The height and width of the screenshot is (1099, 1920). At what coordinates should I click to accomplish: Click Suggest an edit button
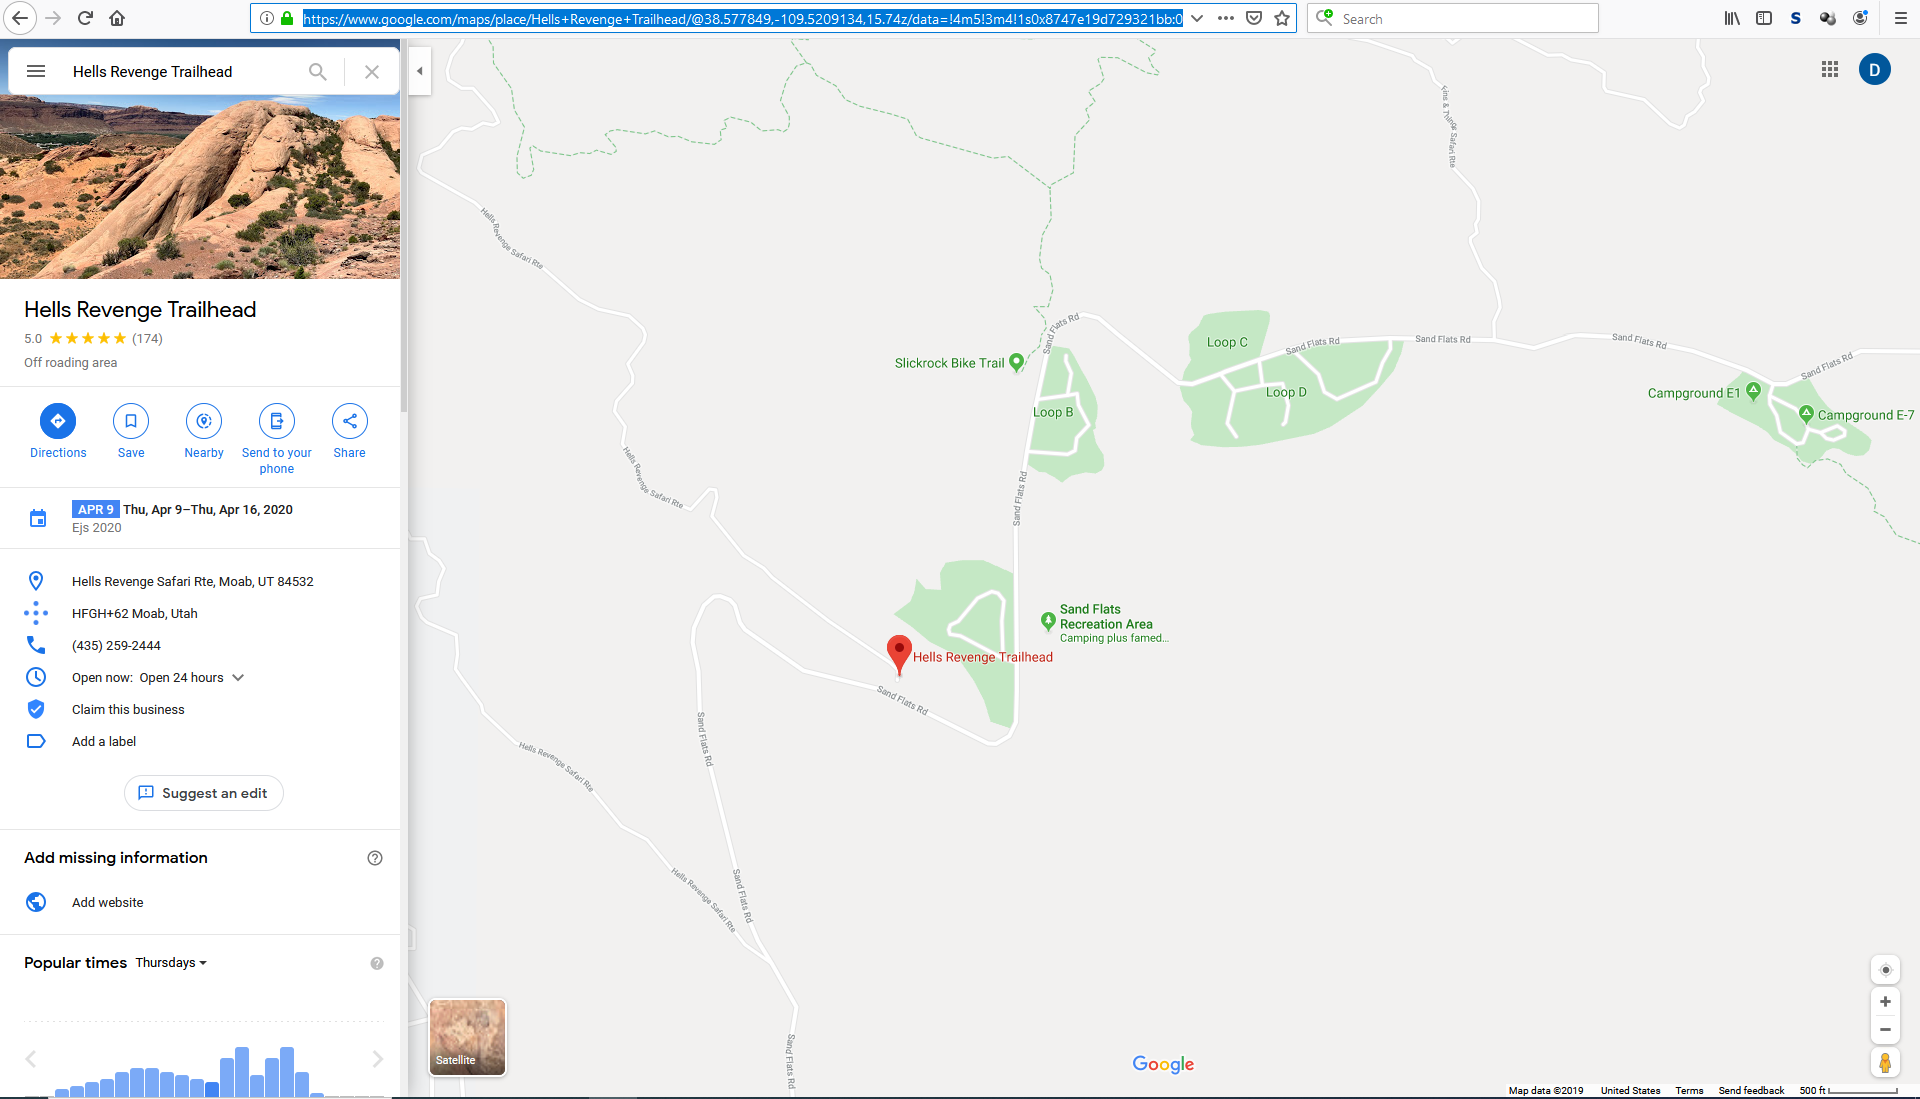pyautogui.click(x=204, y=793)
